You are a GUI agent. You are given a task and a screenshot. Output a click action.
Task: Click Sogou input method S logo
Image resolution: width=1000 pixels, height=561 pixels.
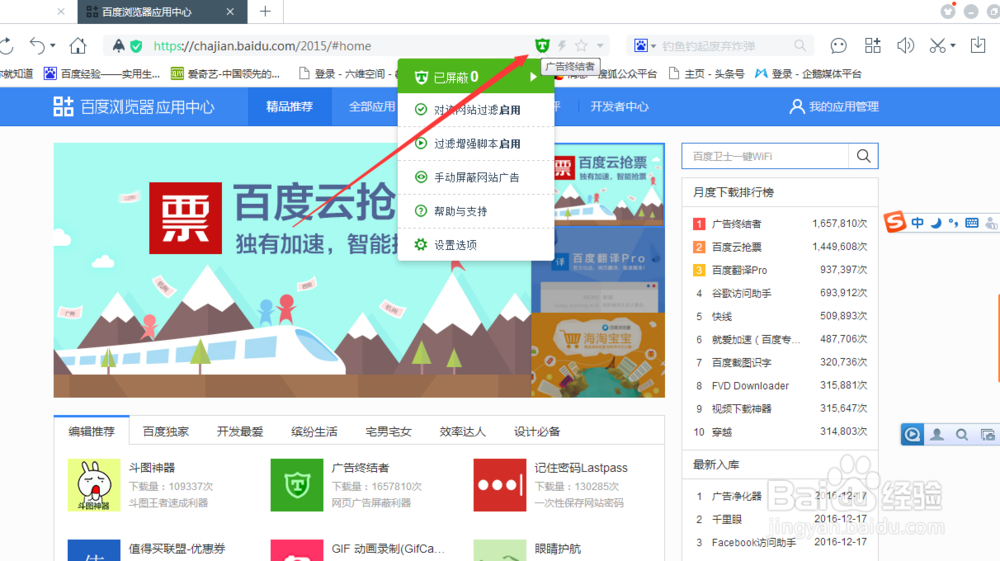pyautogui.click(x=895, y=222)
